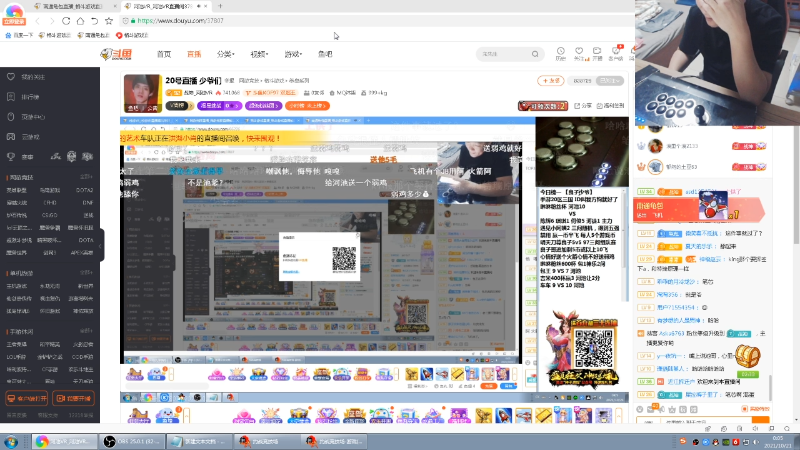Screen dimensions: 800x450
Task: Click the gold bar gift icon
Action: point(543,416)
